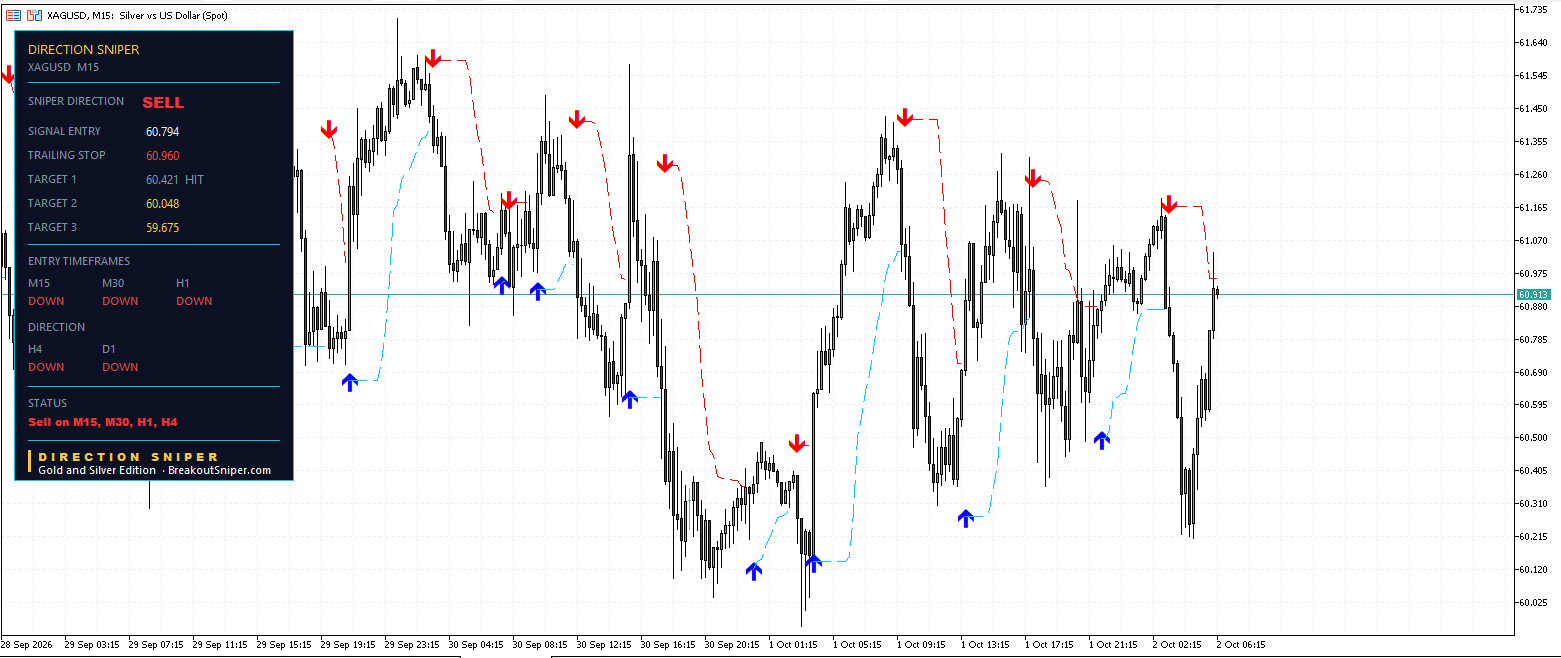Viewport: 1561px width, 658px height.
Task: Click the 1 Oct 05:15 label on time axis
Action: point(857,645)
